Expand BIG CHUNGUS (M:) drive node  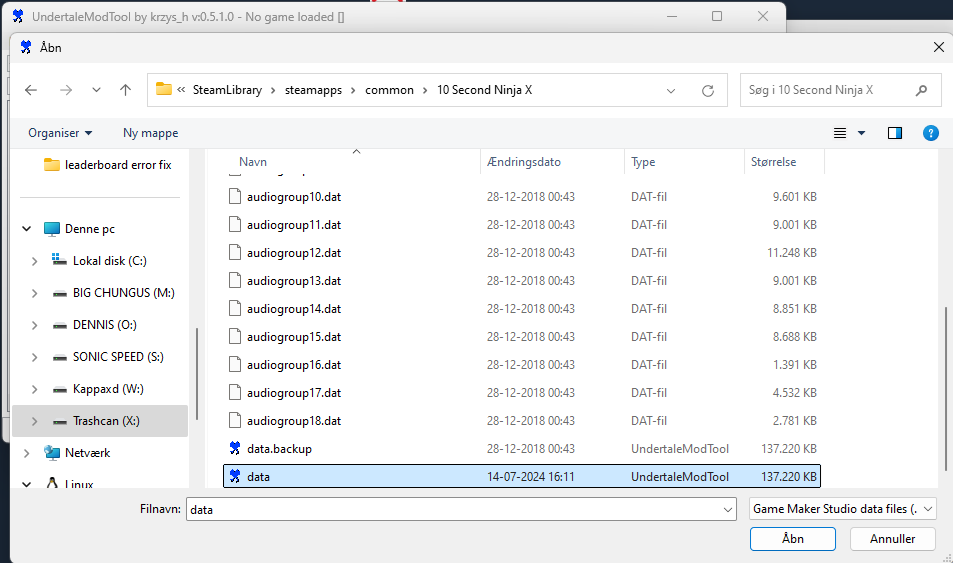(35, 293)
